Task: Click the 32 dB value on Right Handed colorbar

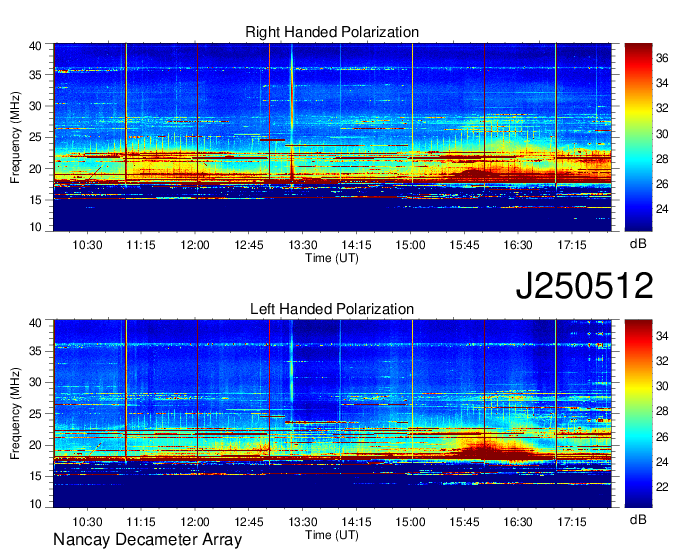Action: pyautogui.click(x=662, y=108)
